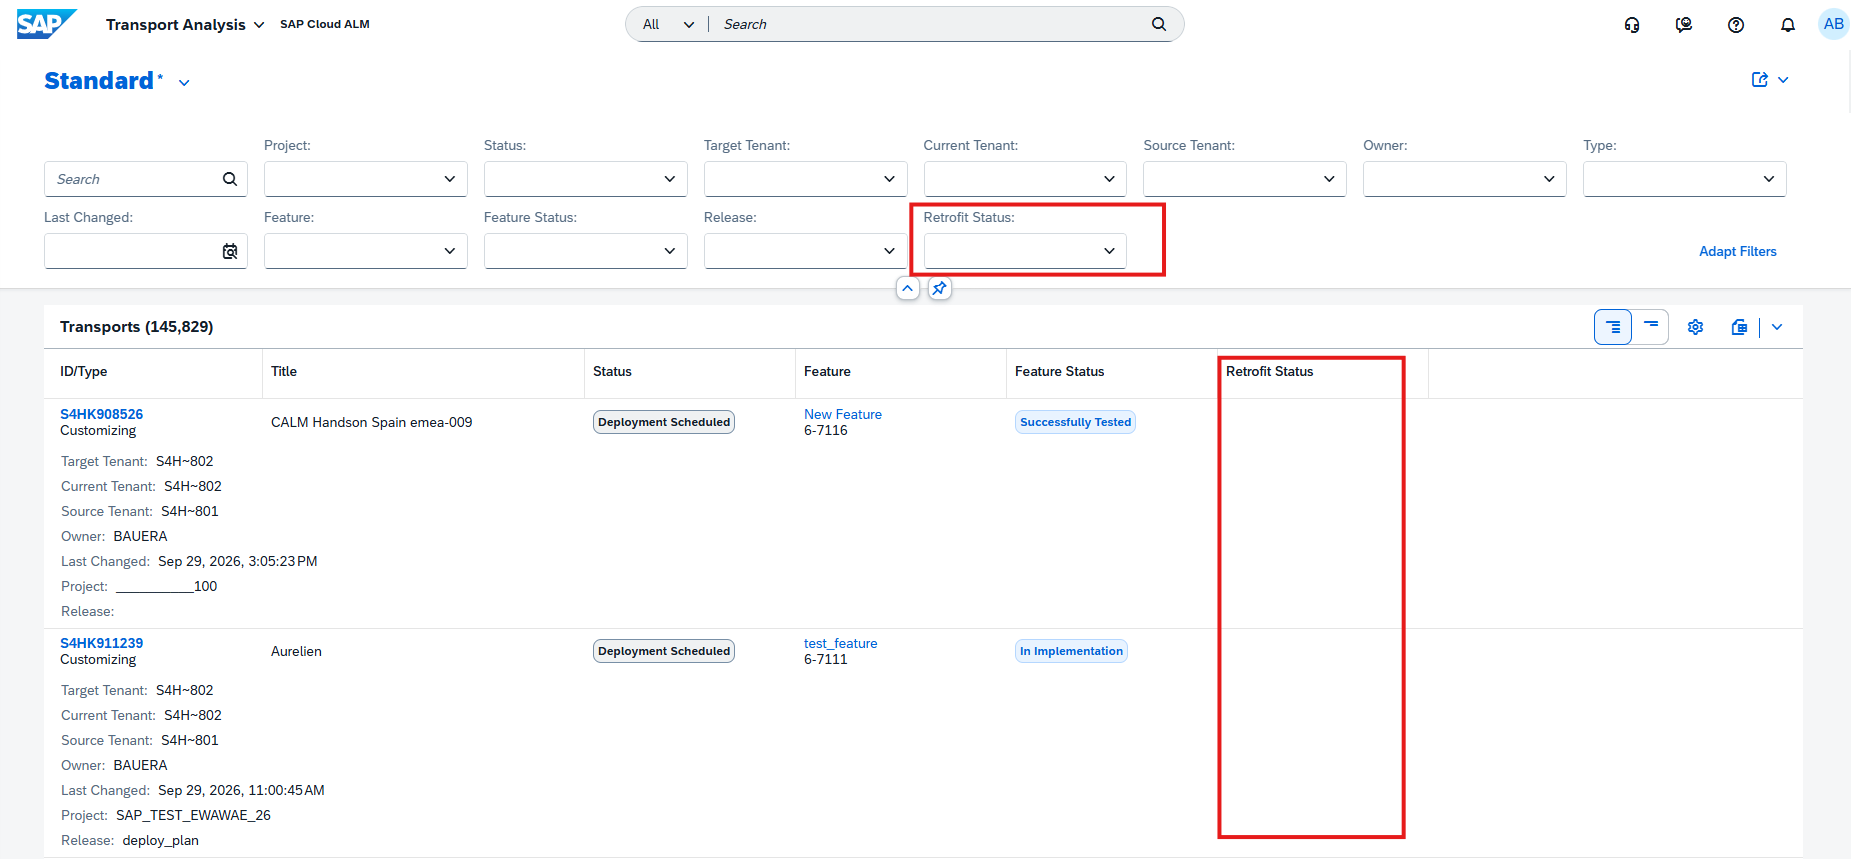
Task: Open the Source Tenant filter dropdown
Action: [1330, 179]
